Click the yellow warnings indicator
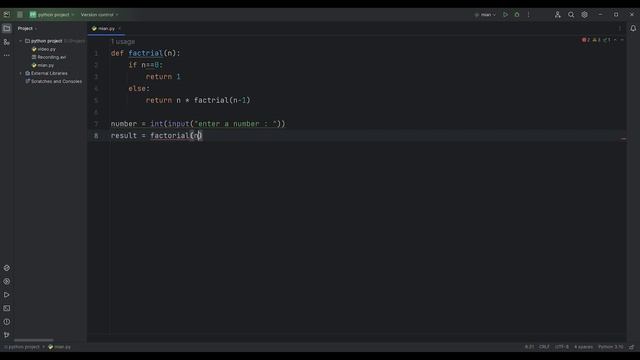The height and width of the screenshot is (360, 640). click(x=596, y=40)
